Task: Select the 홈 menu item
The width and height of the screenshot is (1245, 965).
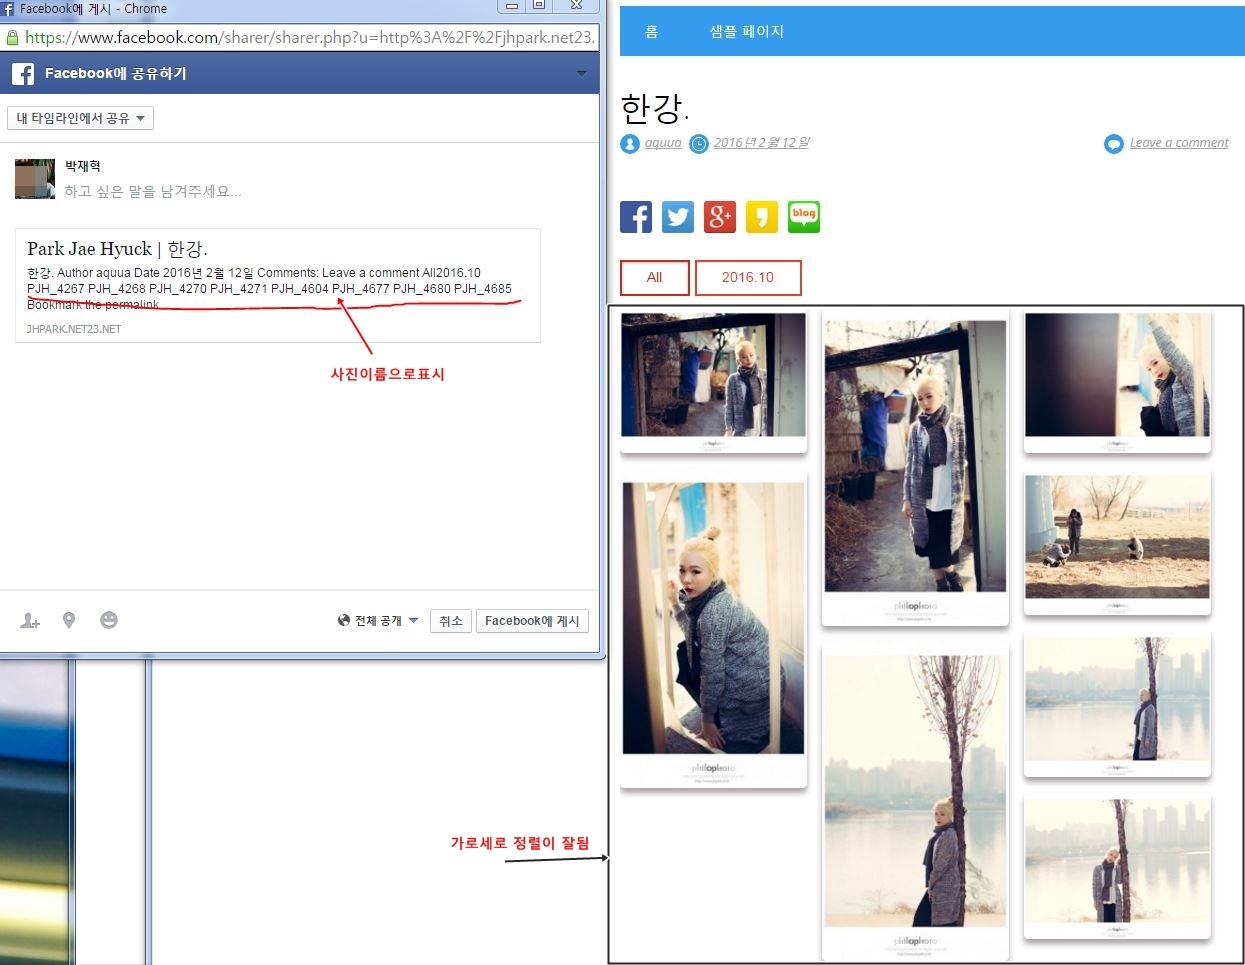Action: [x=651, y=32]
